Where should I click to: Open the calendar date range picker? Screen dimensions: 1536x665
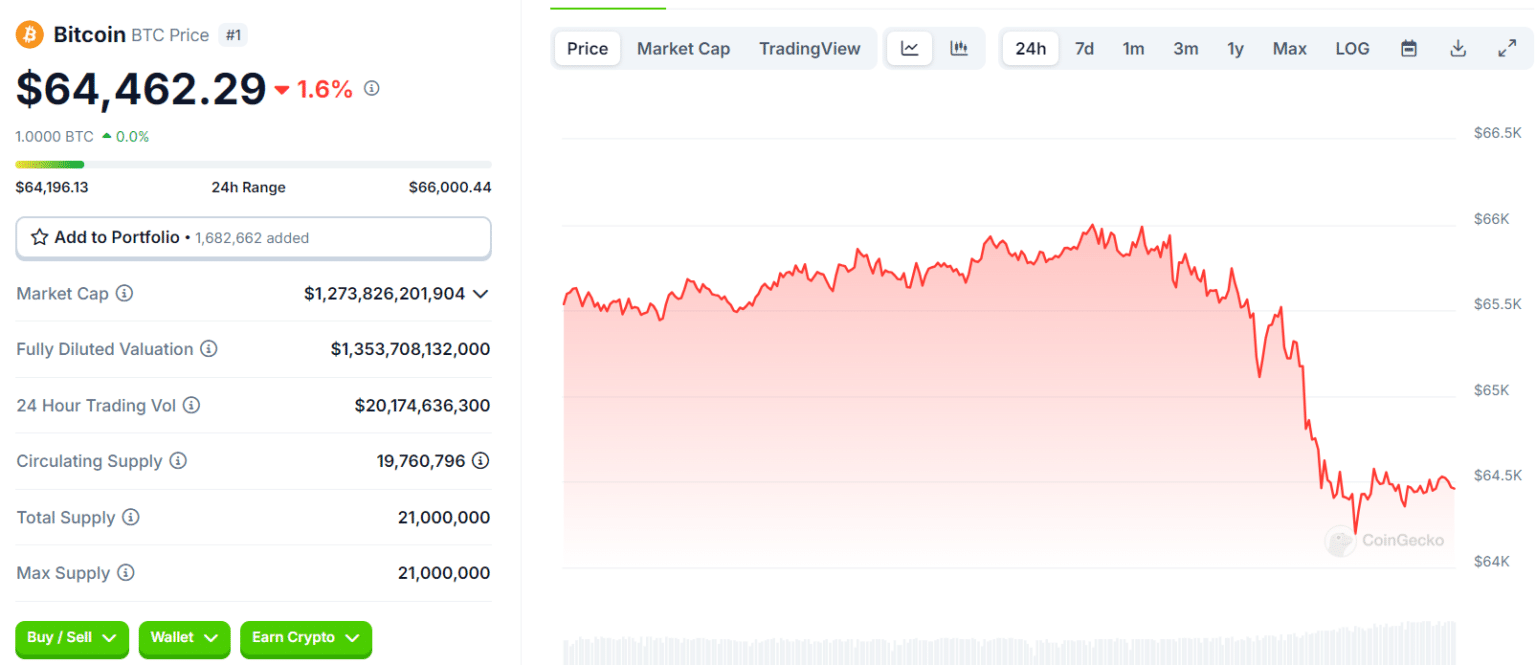[x=1409, y=48]
